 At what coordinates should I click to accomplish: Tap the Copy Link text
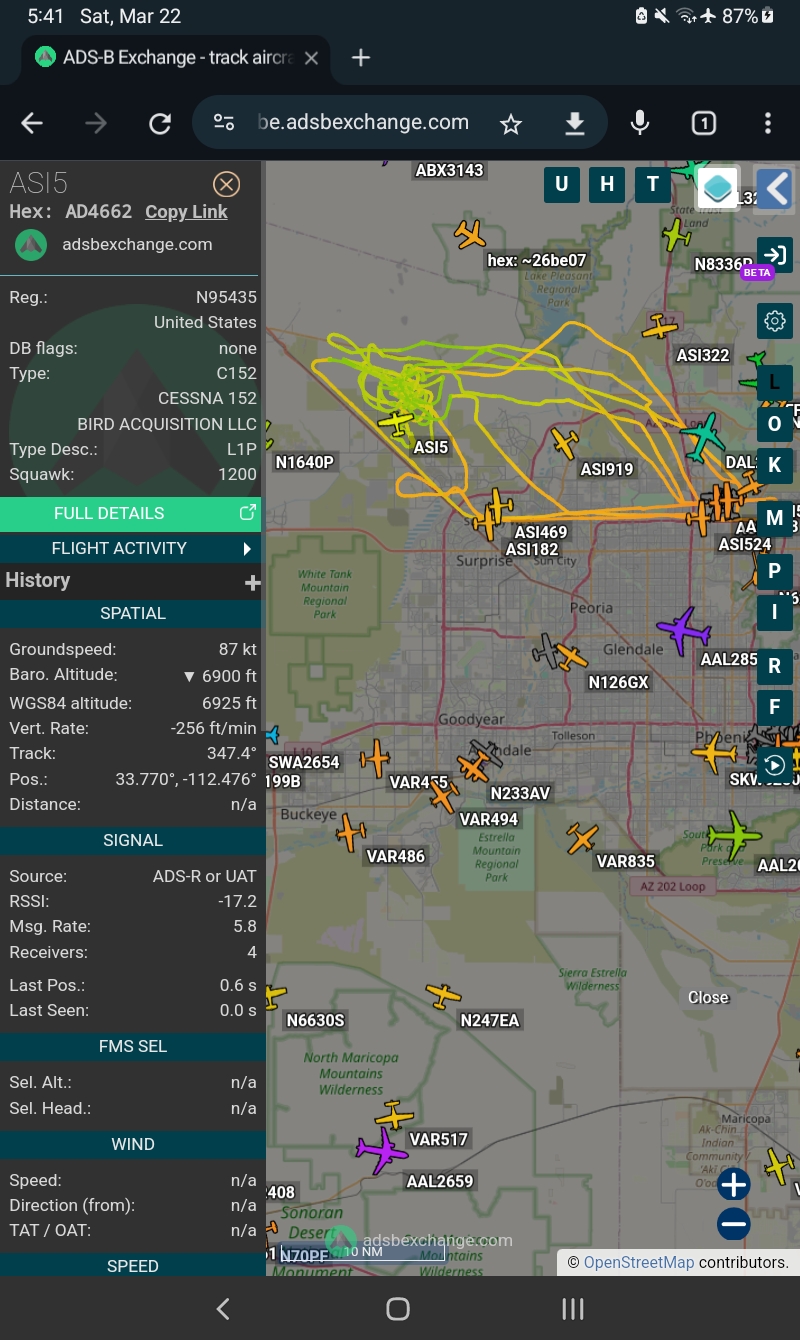(186, 212)
